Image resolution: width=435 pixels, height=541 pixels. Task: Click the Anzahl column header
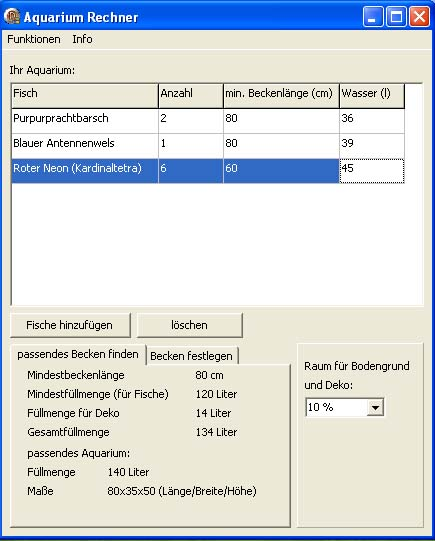coord(191,96)
